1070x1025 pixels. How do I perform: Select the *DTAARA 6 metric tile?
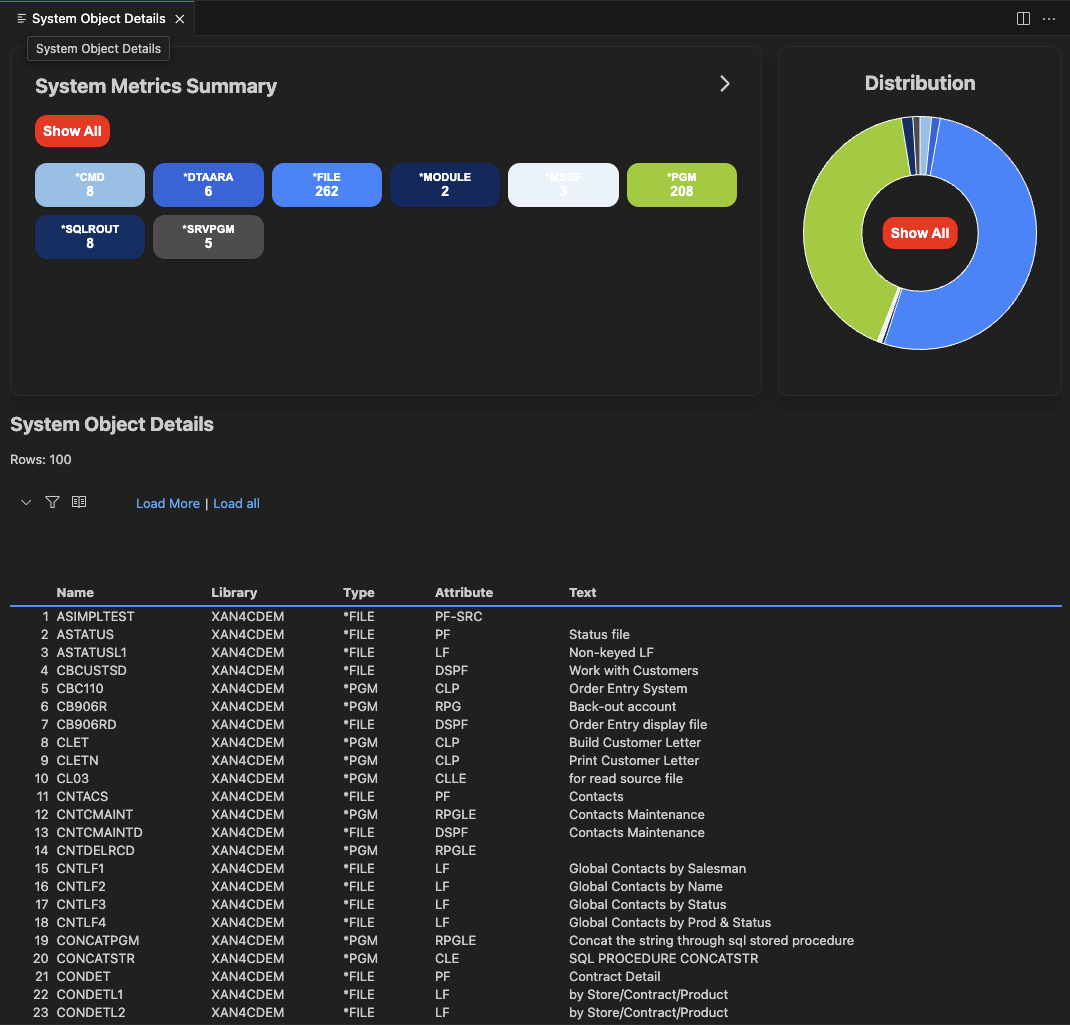pos(208,185)
